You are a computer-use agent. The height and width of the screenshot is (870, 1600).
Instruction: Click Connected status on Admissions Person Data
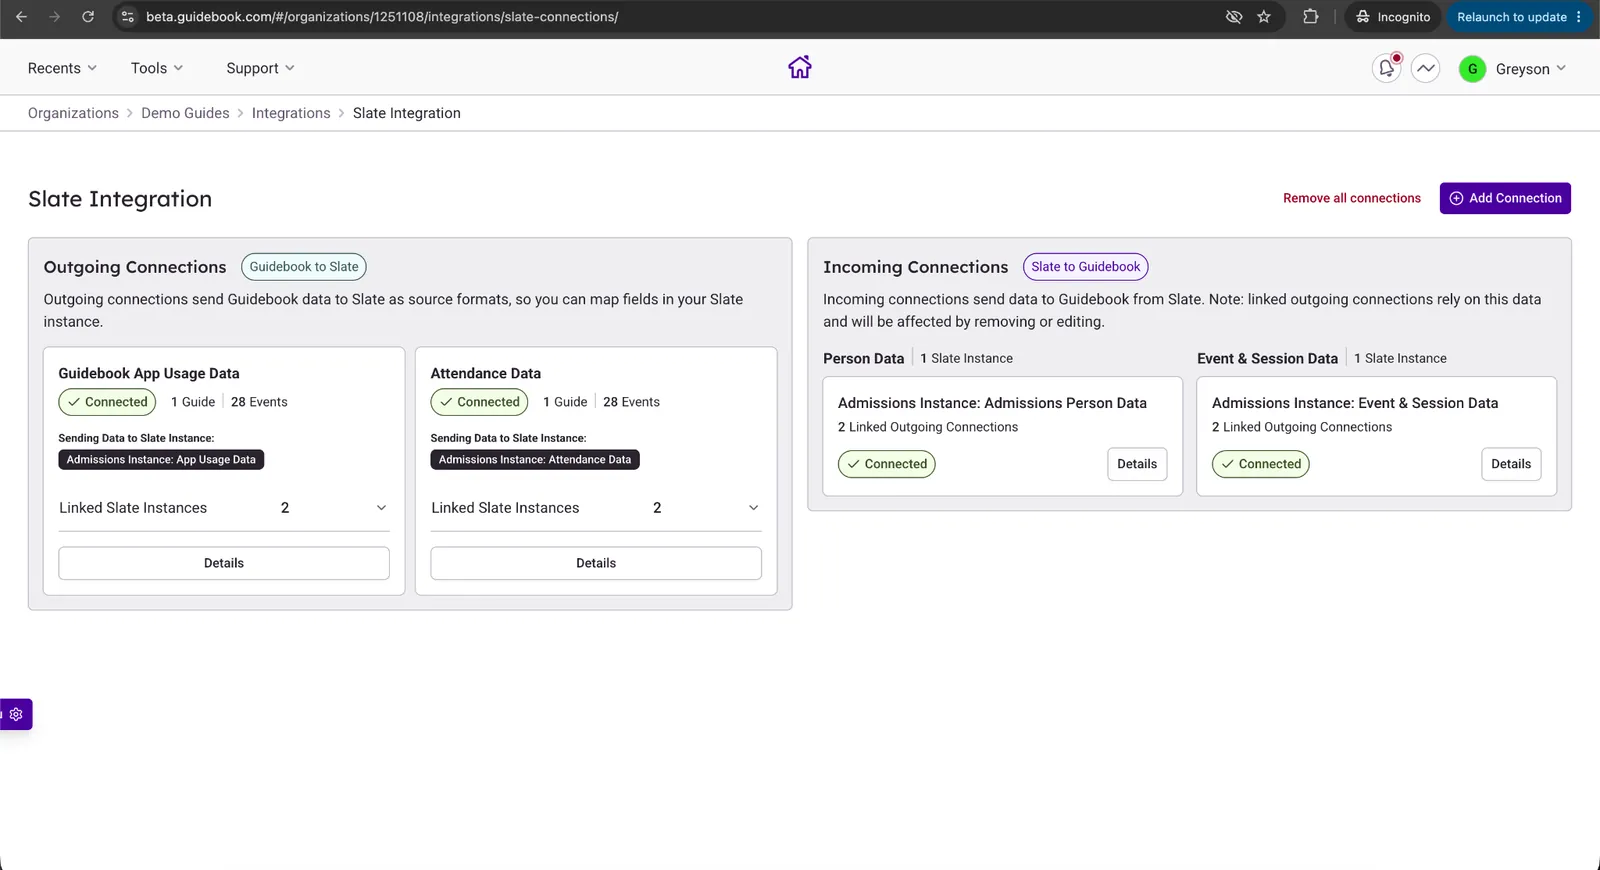(x=887, y=464)
